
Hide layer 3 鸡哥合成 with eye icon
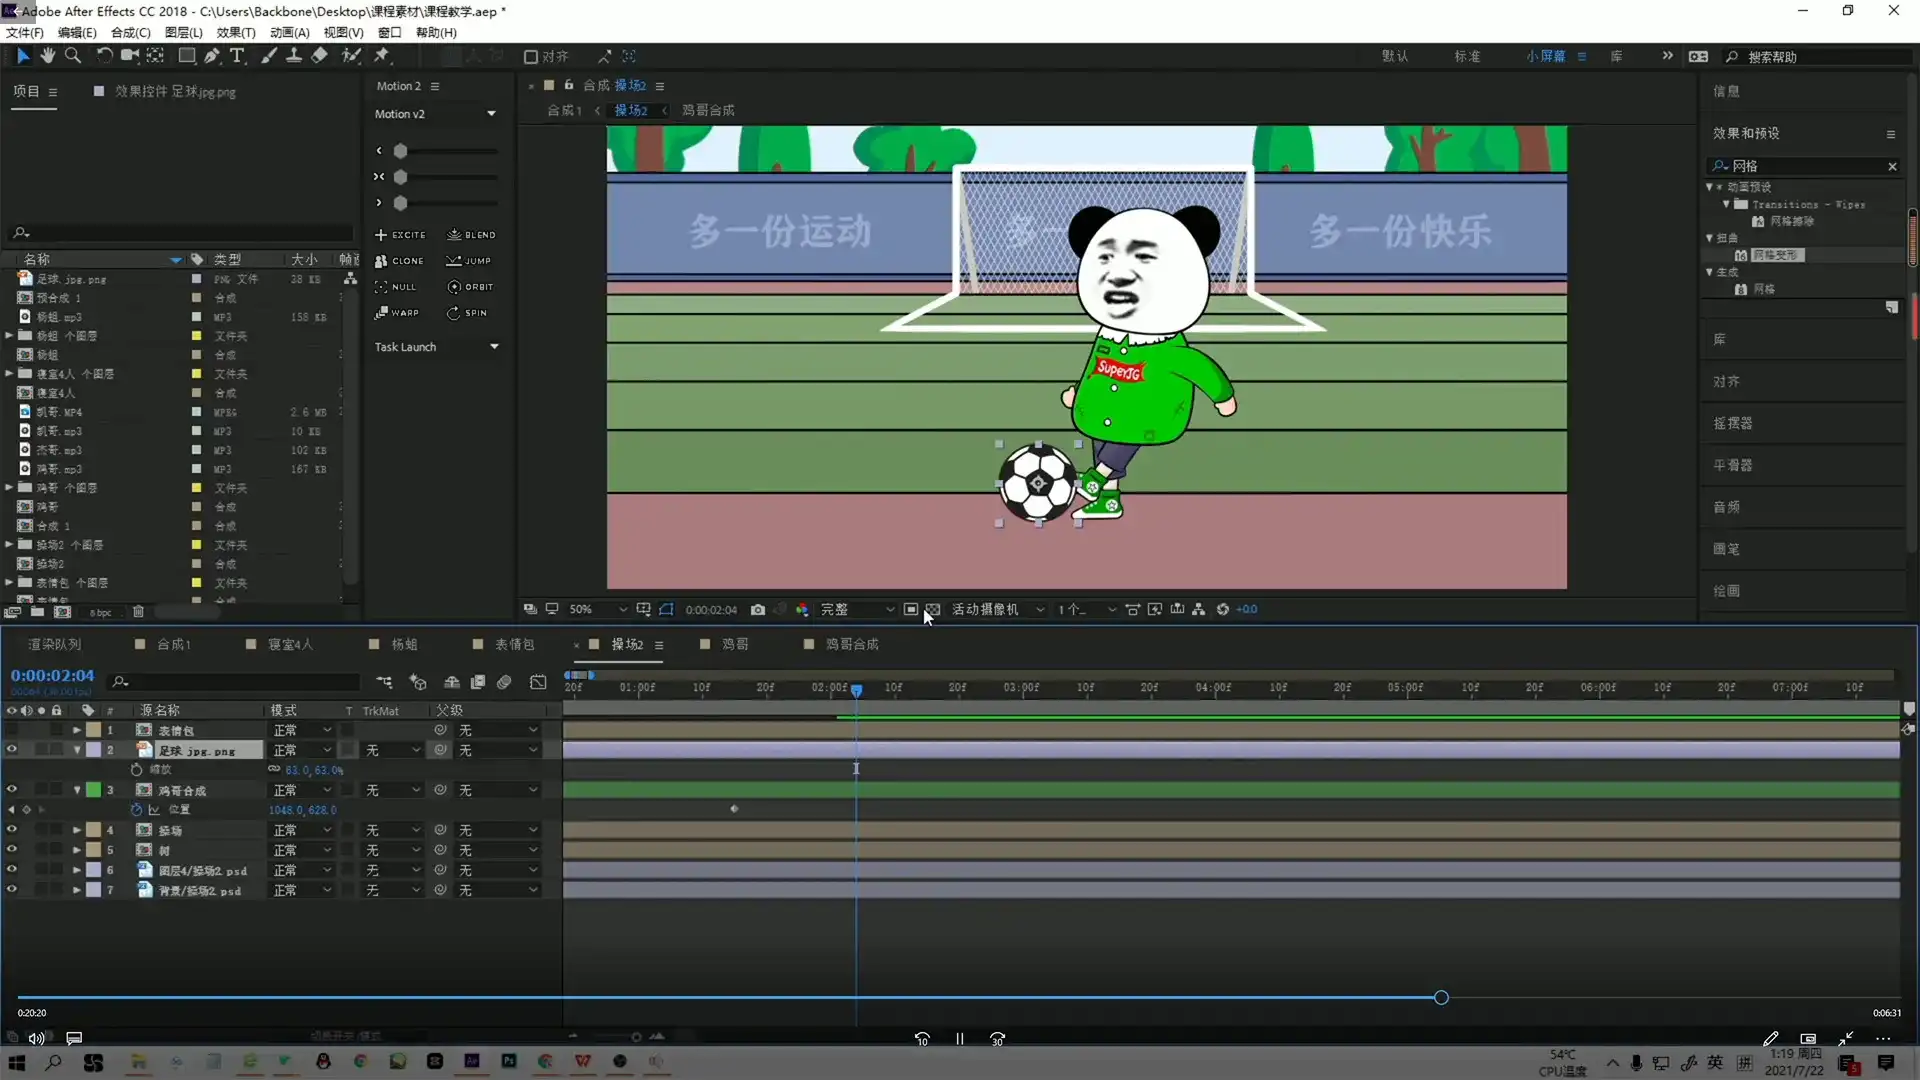[12, 790]
